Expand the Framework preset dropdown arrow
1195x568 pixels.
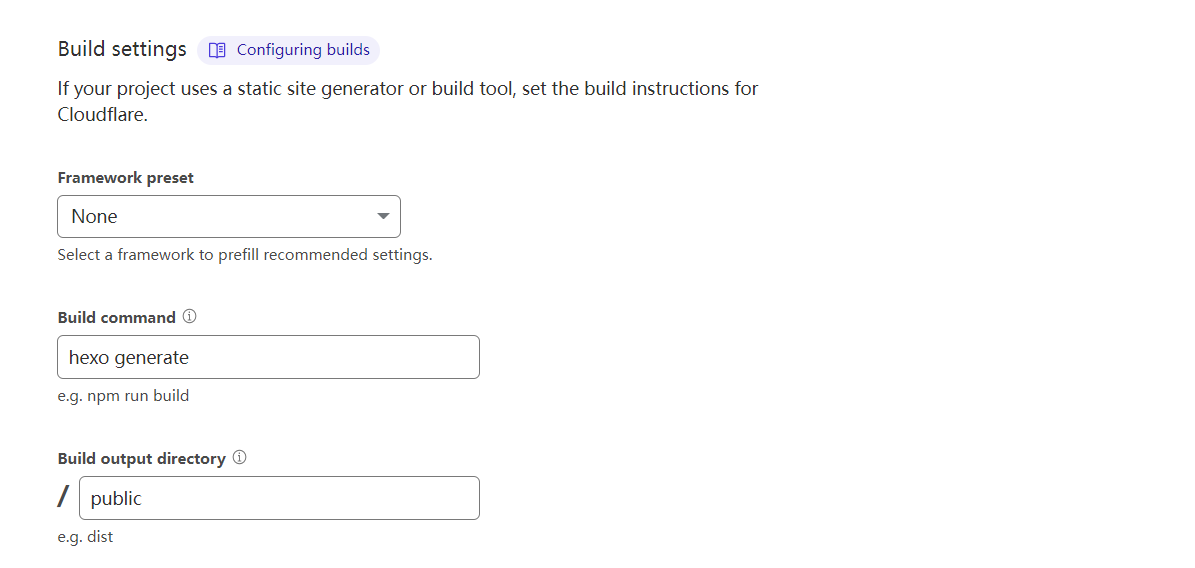383,217
